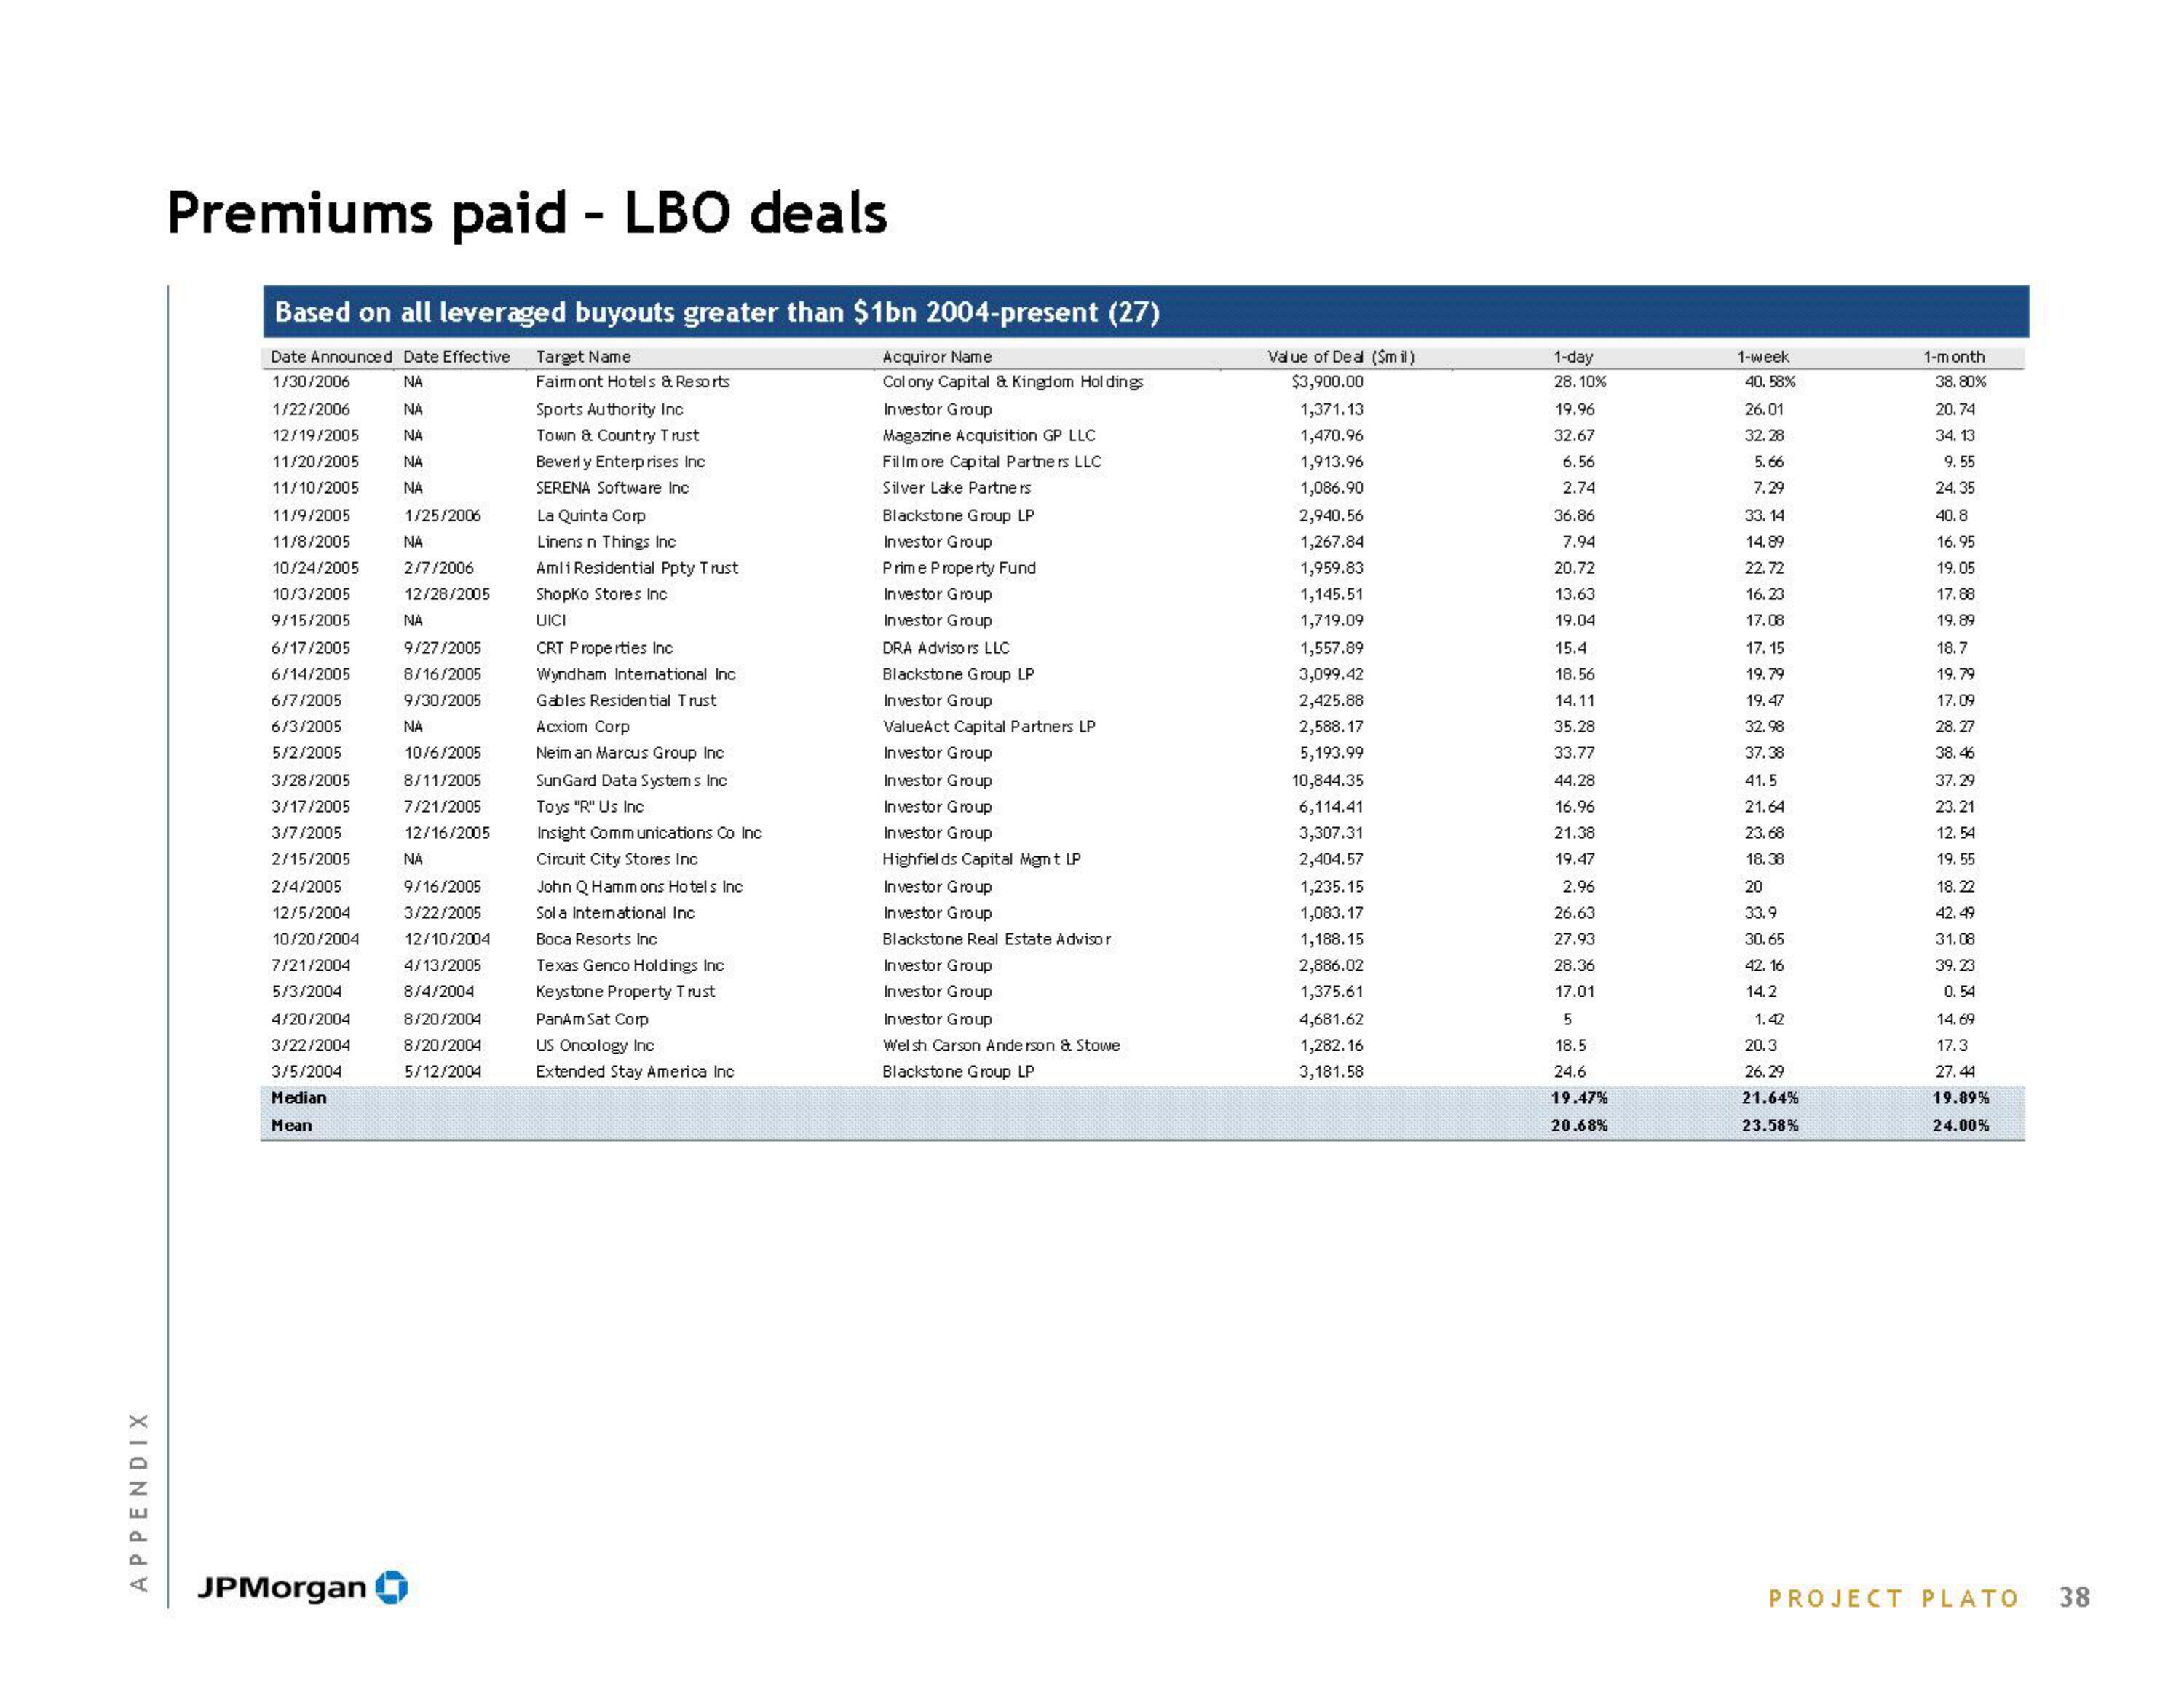
Task: Click the '10,844.35' deal value
Action: [x=1328, y=780]
